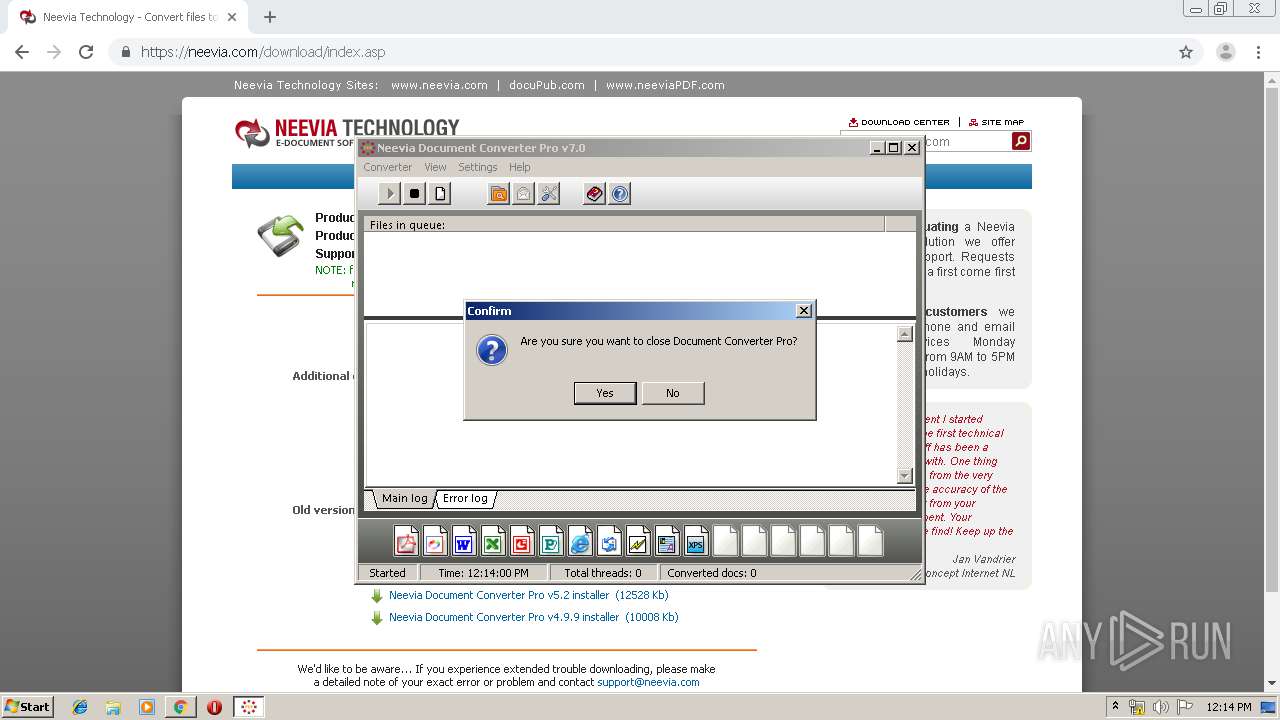Click the question mark icon in Confirm dialog

click(x=492, y=350)
